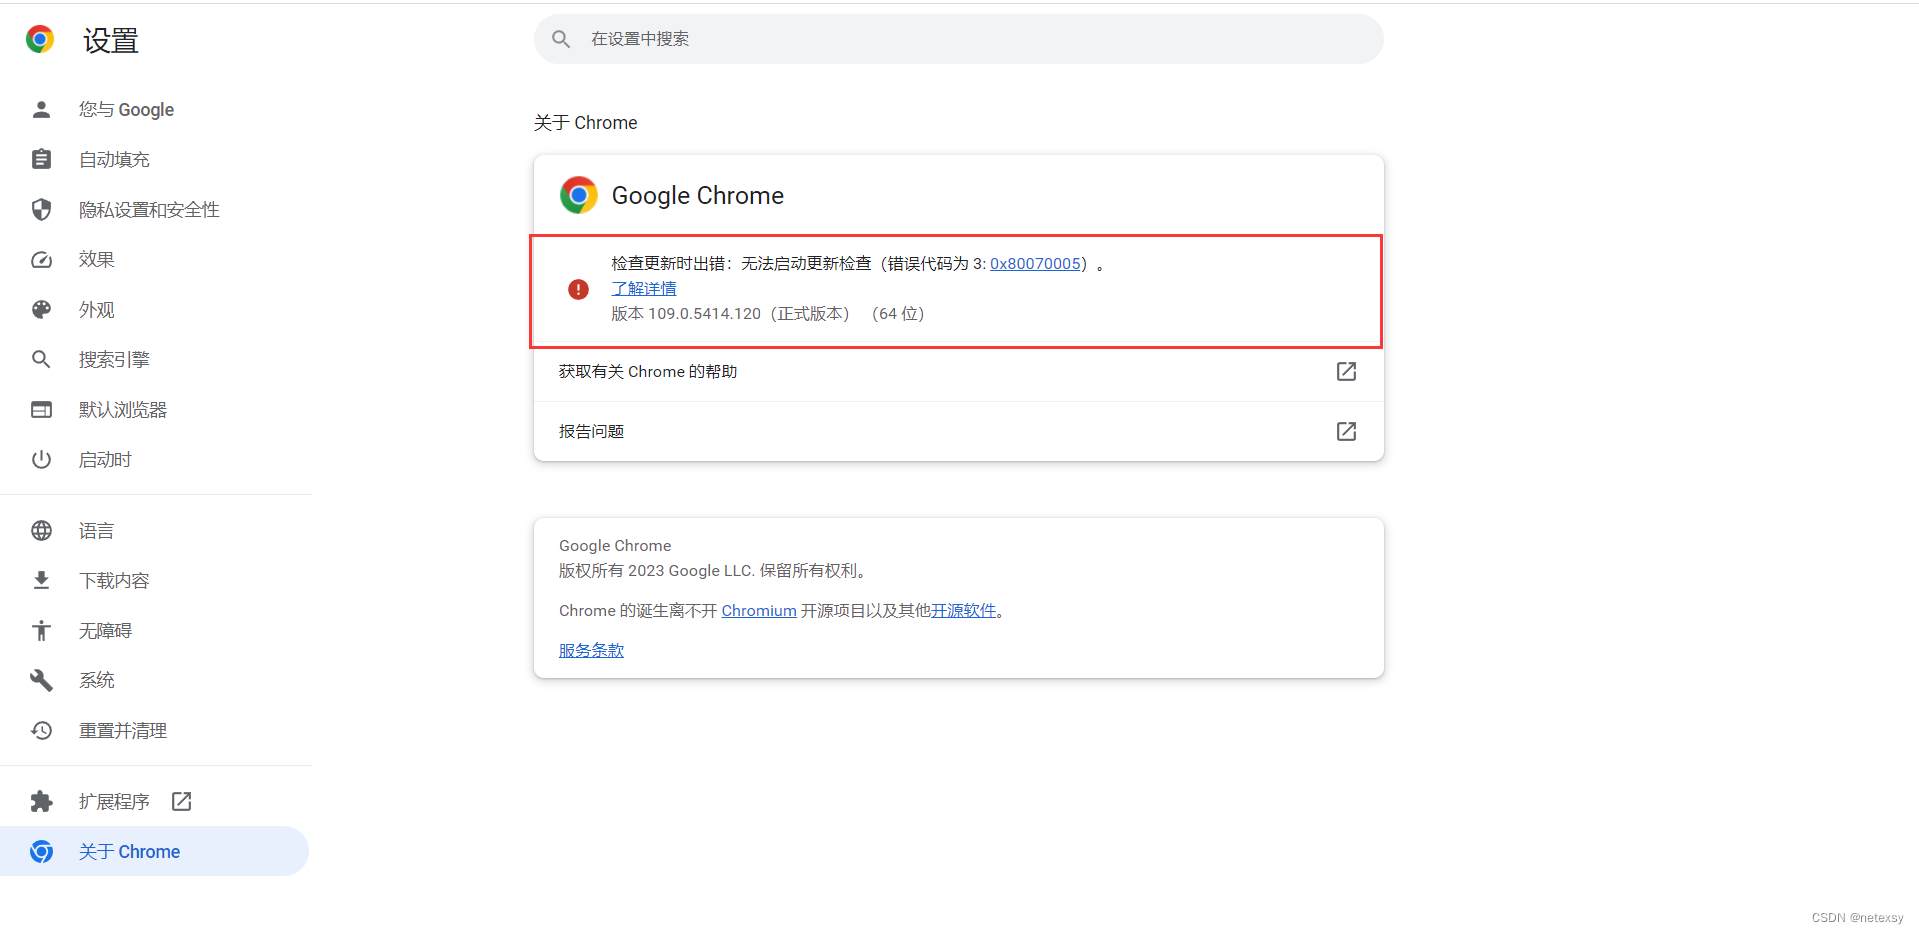Open 下载内容 settings section
Viewport: 1919px width, 934px height.
click(114, 581)
